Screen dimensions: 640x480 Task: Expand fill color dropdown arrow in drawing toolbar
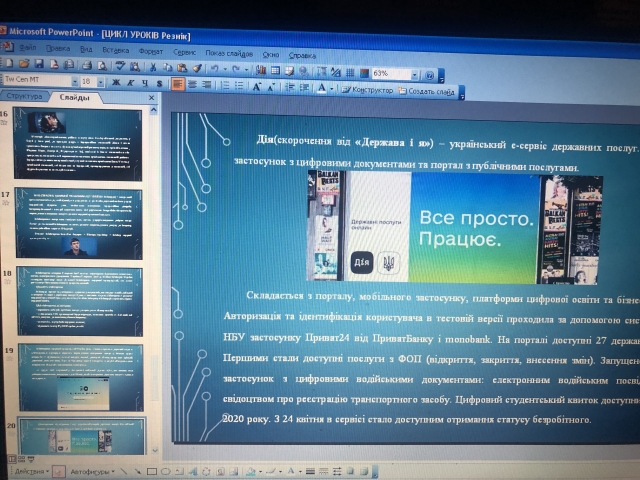click(260, 472)
